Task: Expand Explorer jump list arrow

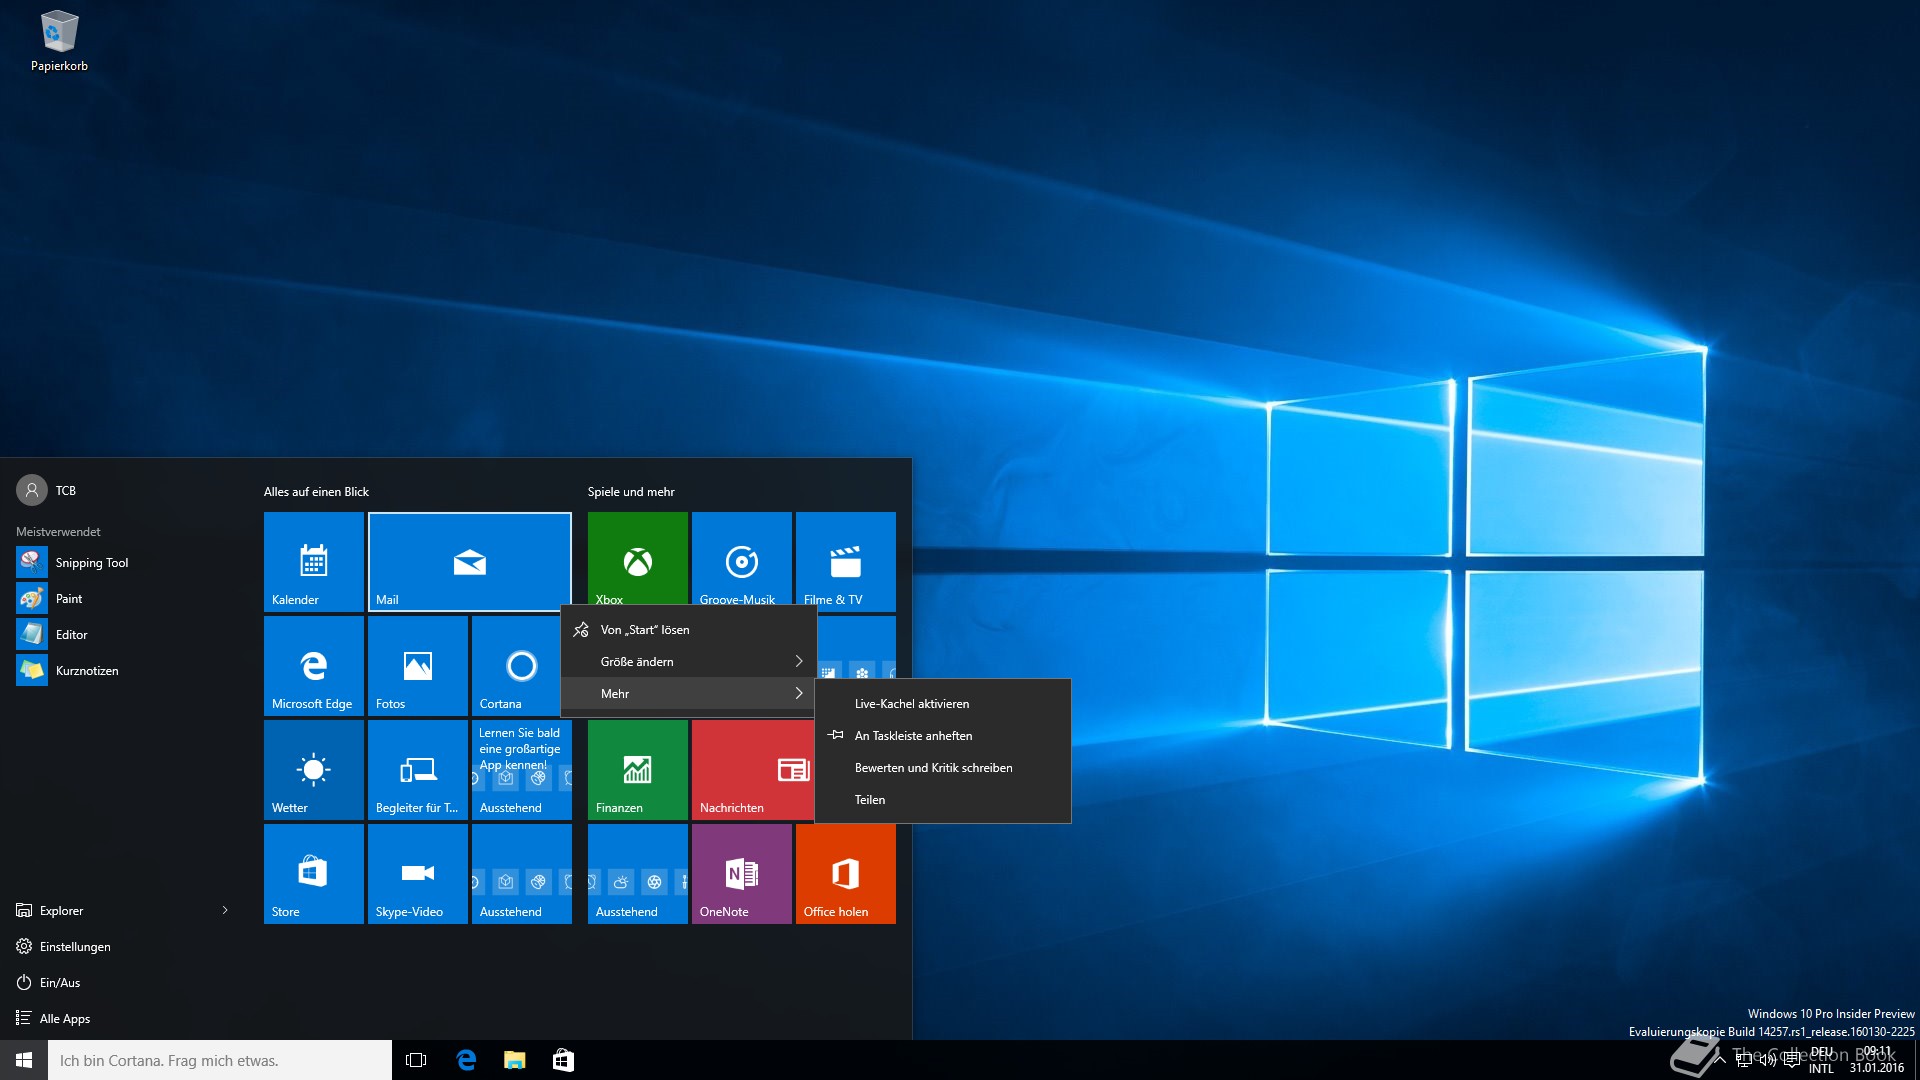Action: (x=225, y=910)
